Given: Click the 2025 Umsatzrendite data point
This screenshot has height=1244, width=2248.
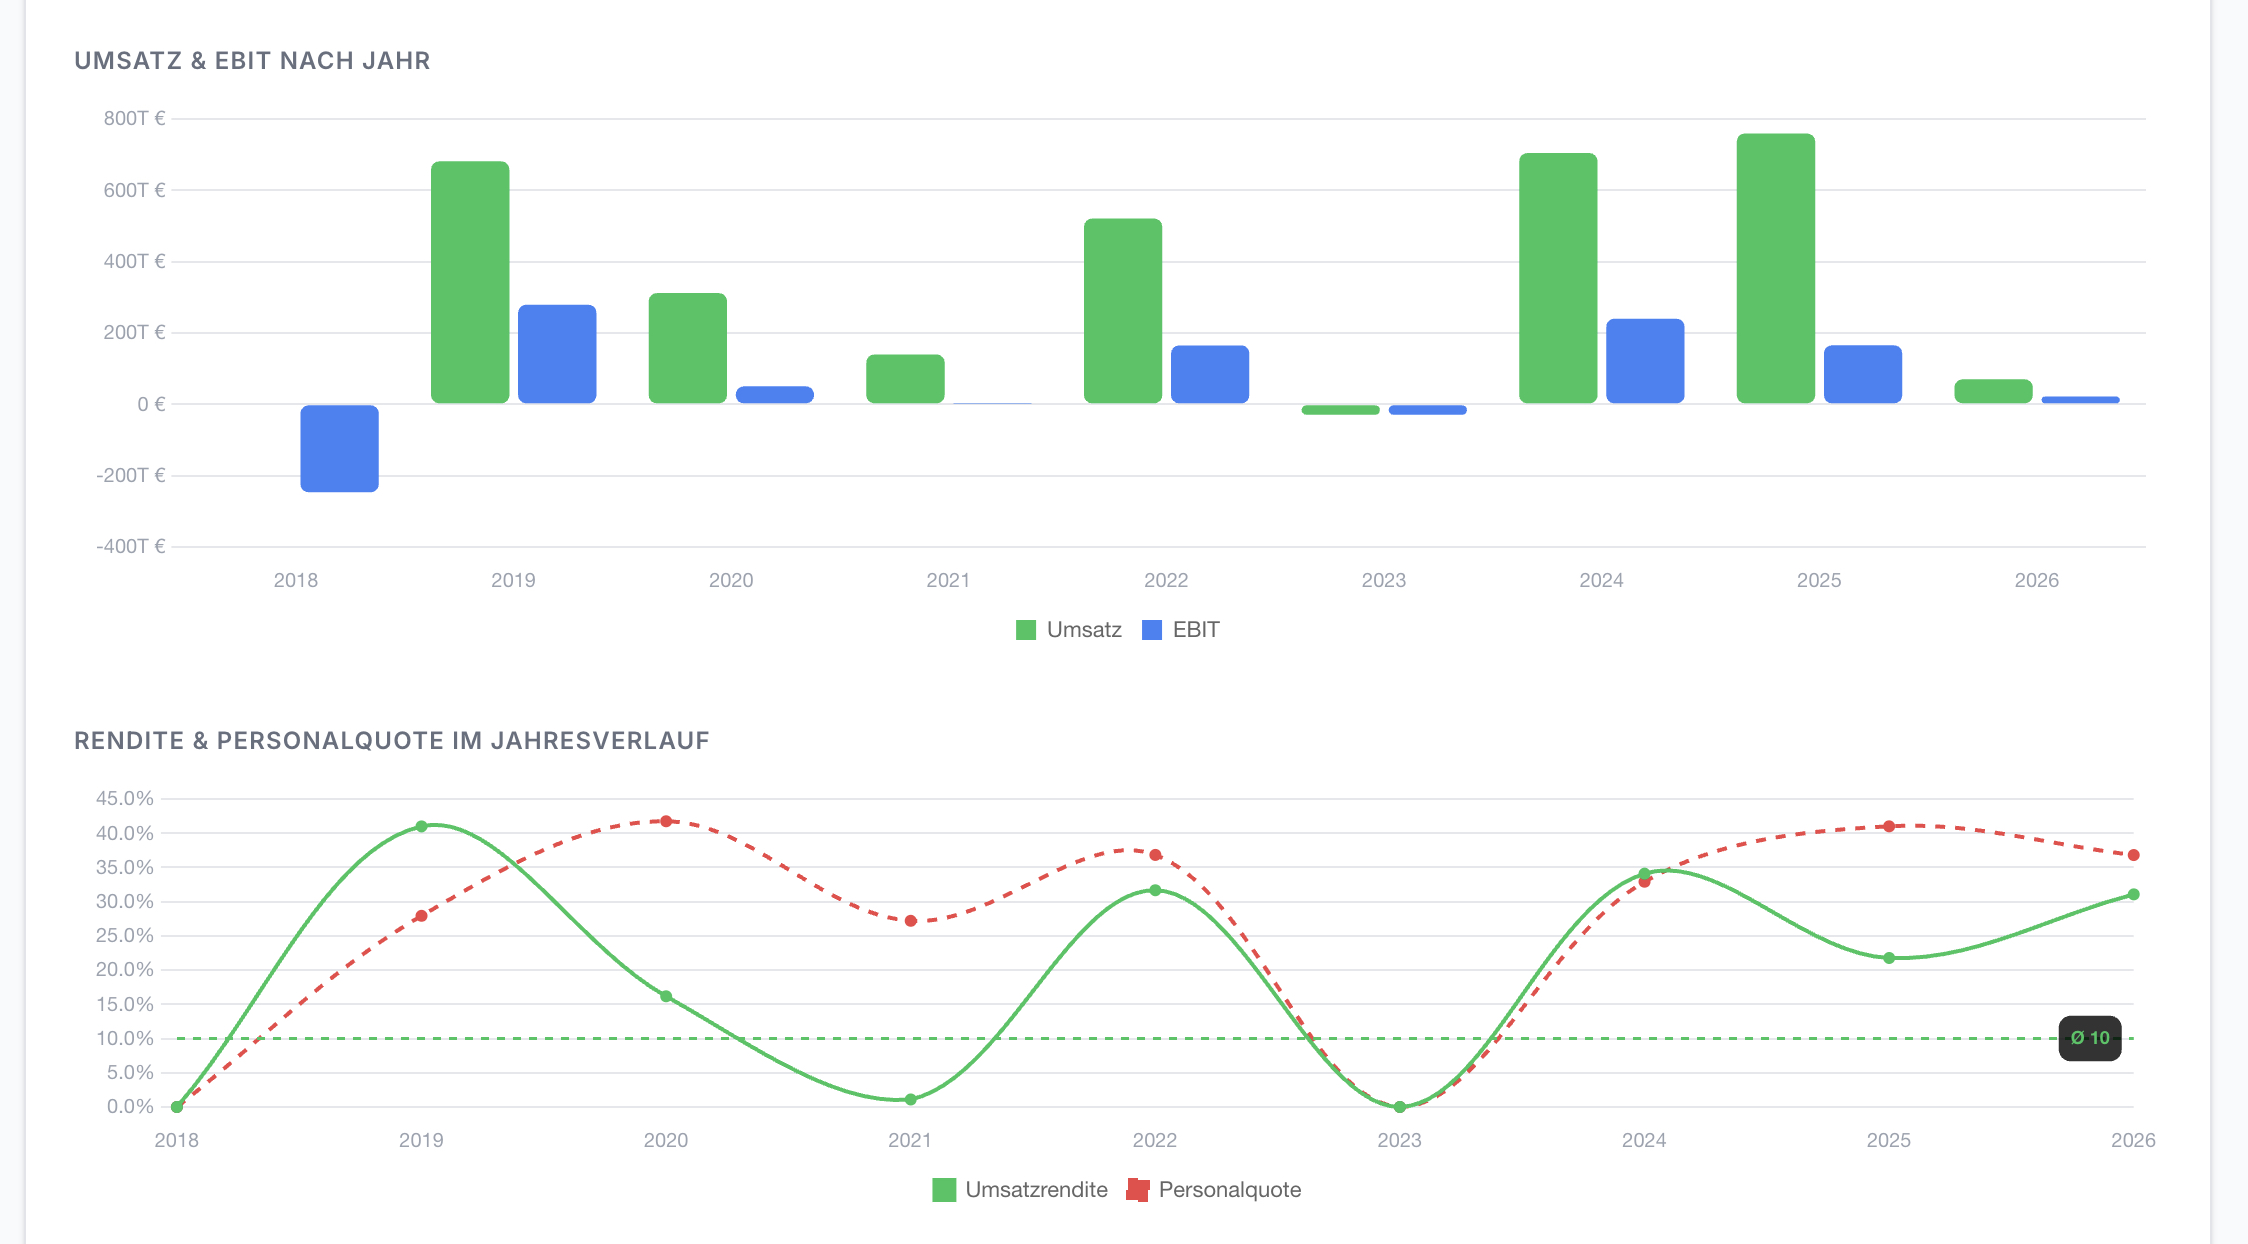Looking at the screenshot, I should pyautogui.click(x=1889, y=958).
